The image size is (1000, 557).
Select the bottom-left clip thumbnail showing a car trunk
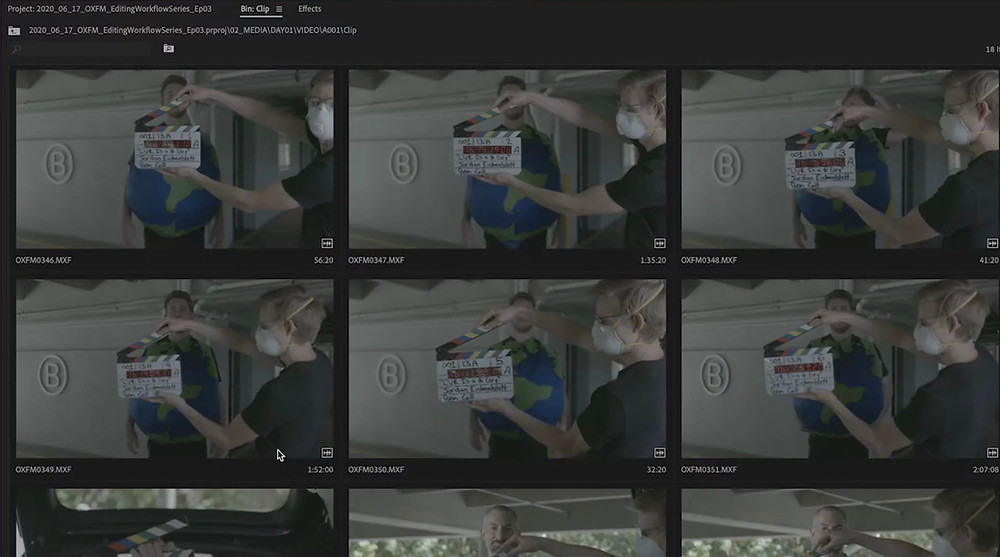pyautogui.click(x=175, y=523)
